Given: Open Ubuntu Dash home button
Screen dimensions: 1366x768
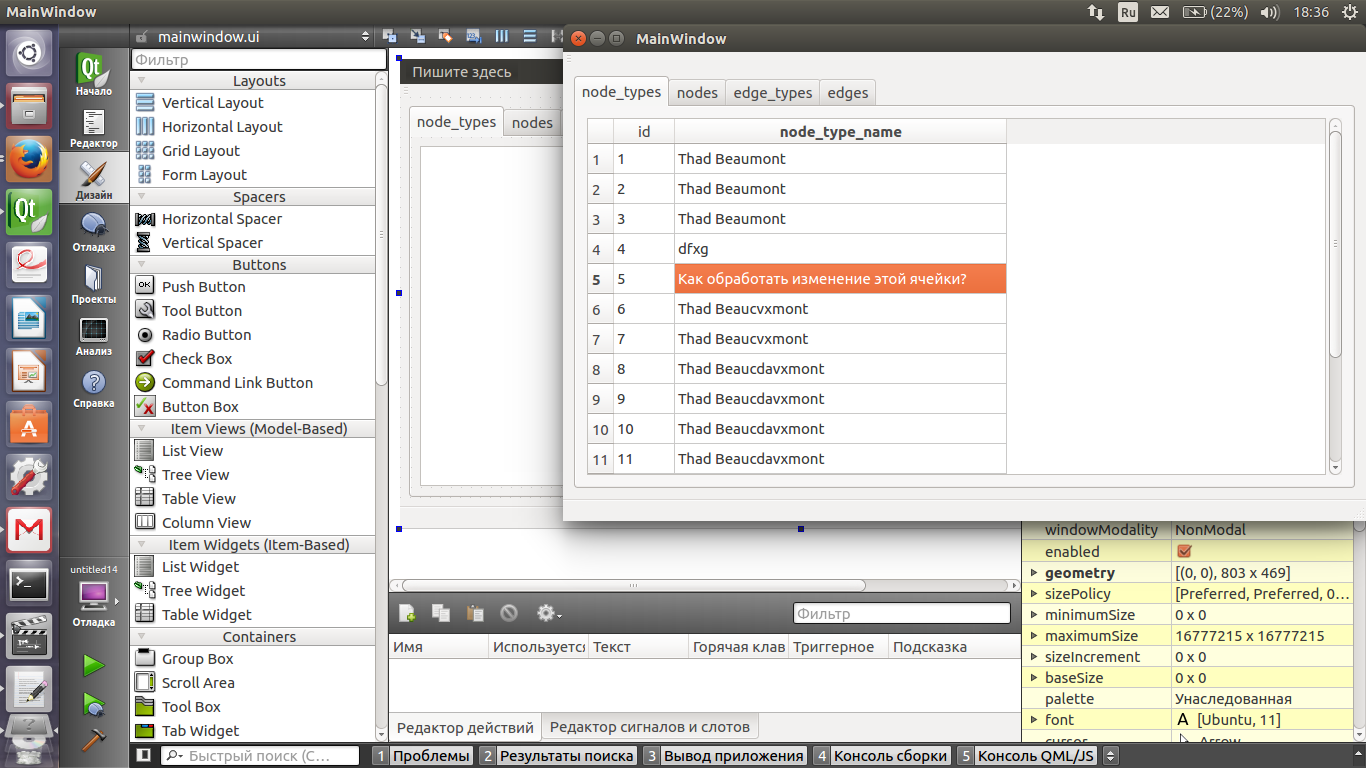Looking at the screenshot, I should tap(29, 53).
